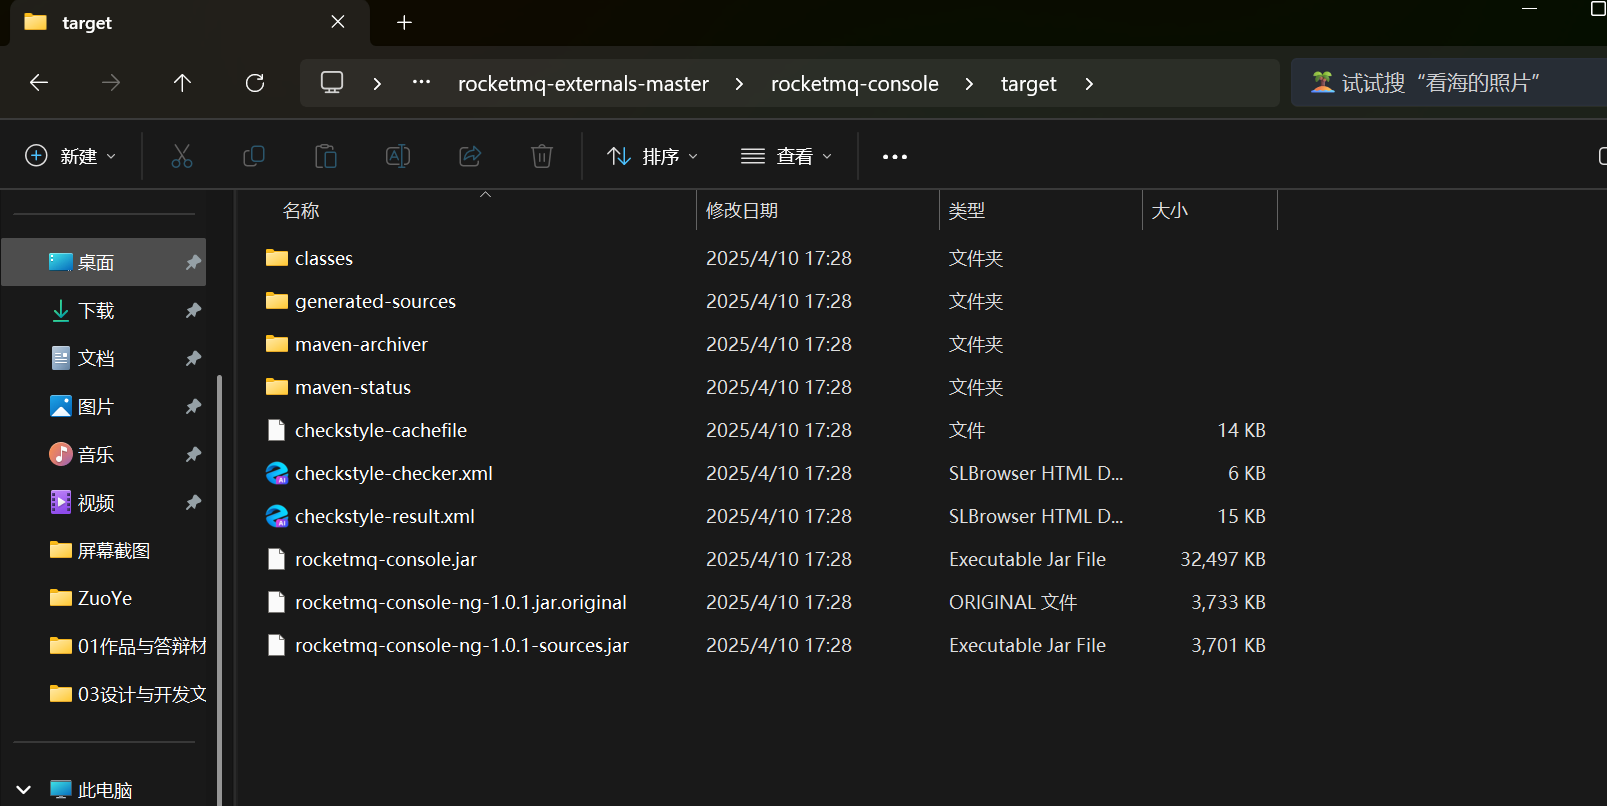Open 桌面 in the sidebar

click(x=104, y=262)
